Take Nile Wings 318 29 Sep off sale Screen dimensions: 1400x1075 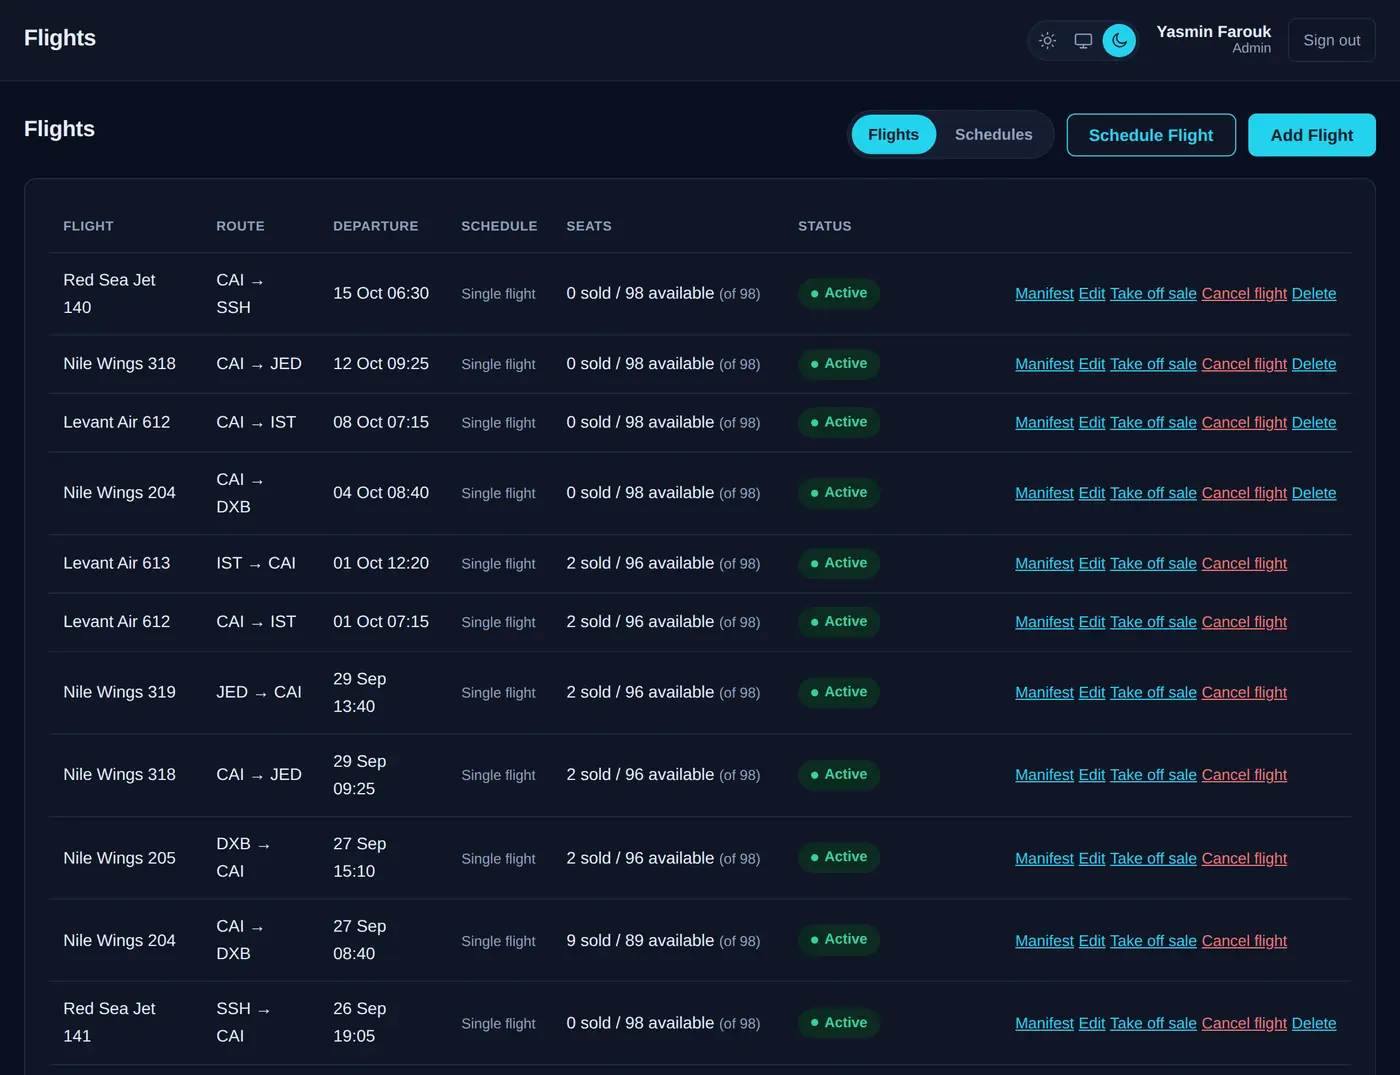1153,775
